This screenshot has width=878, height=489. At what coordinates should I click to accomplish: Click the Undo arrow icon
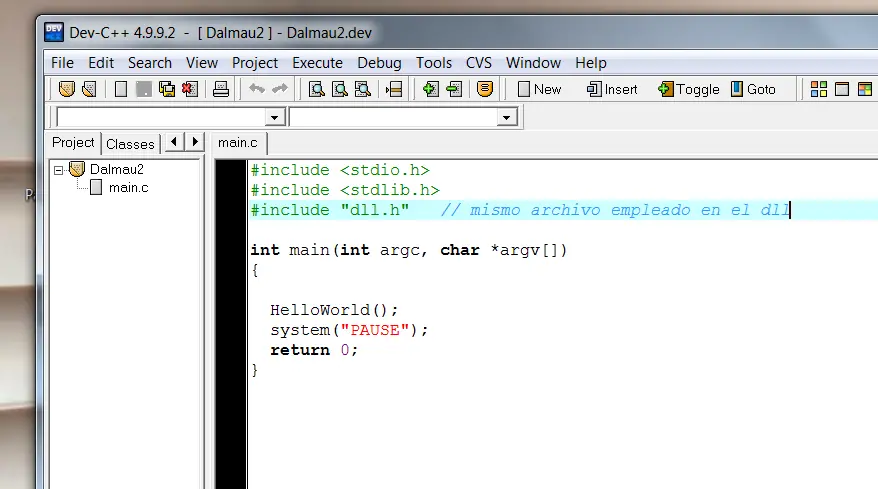click(256, 89)
